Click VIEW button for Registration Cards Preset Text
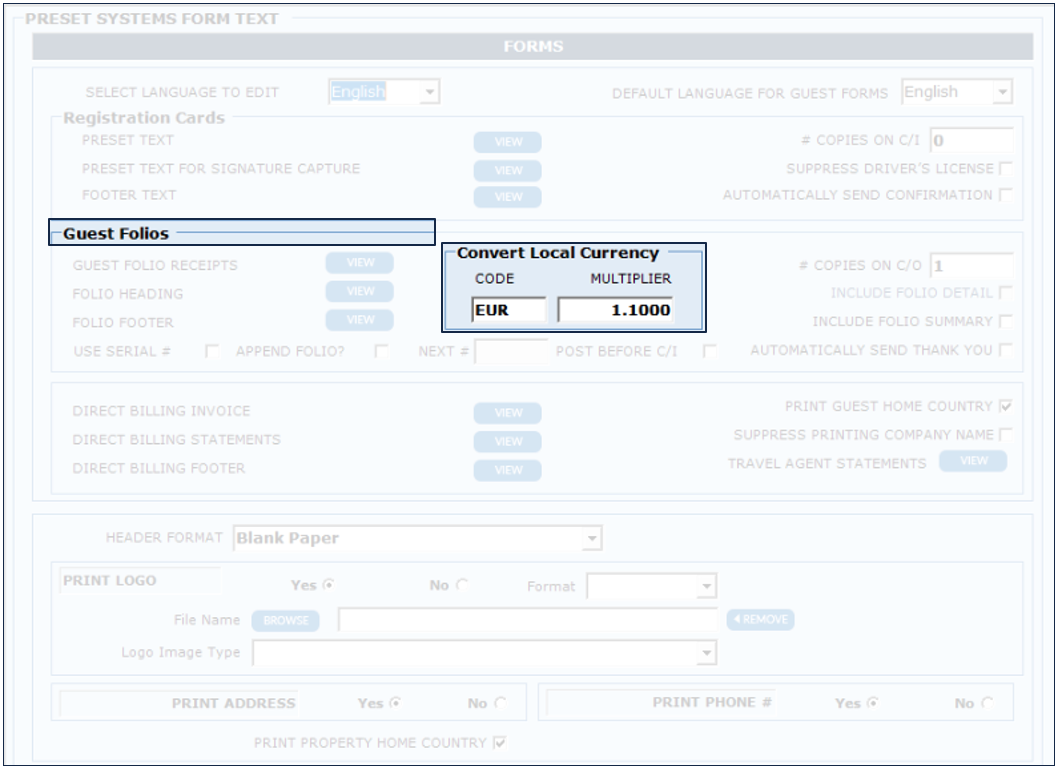1059x769 pixels. 507,142
